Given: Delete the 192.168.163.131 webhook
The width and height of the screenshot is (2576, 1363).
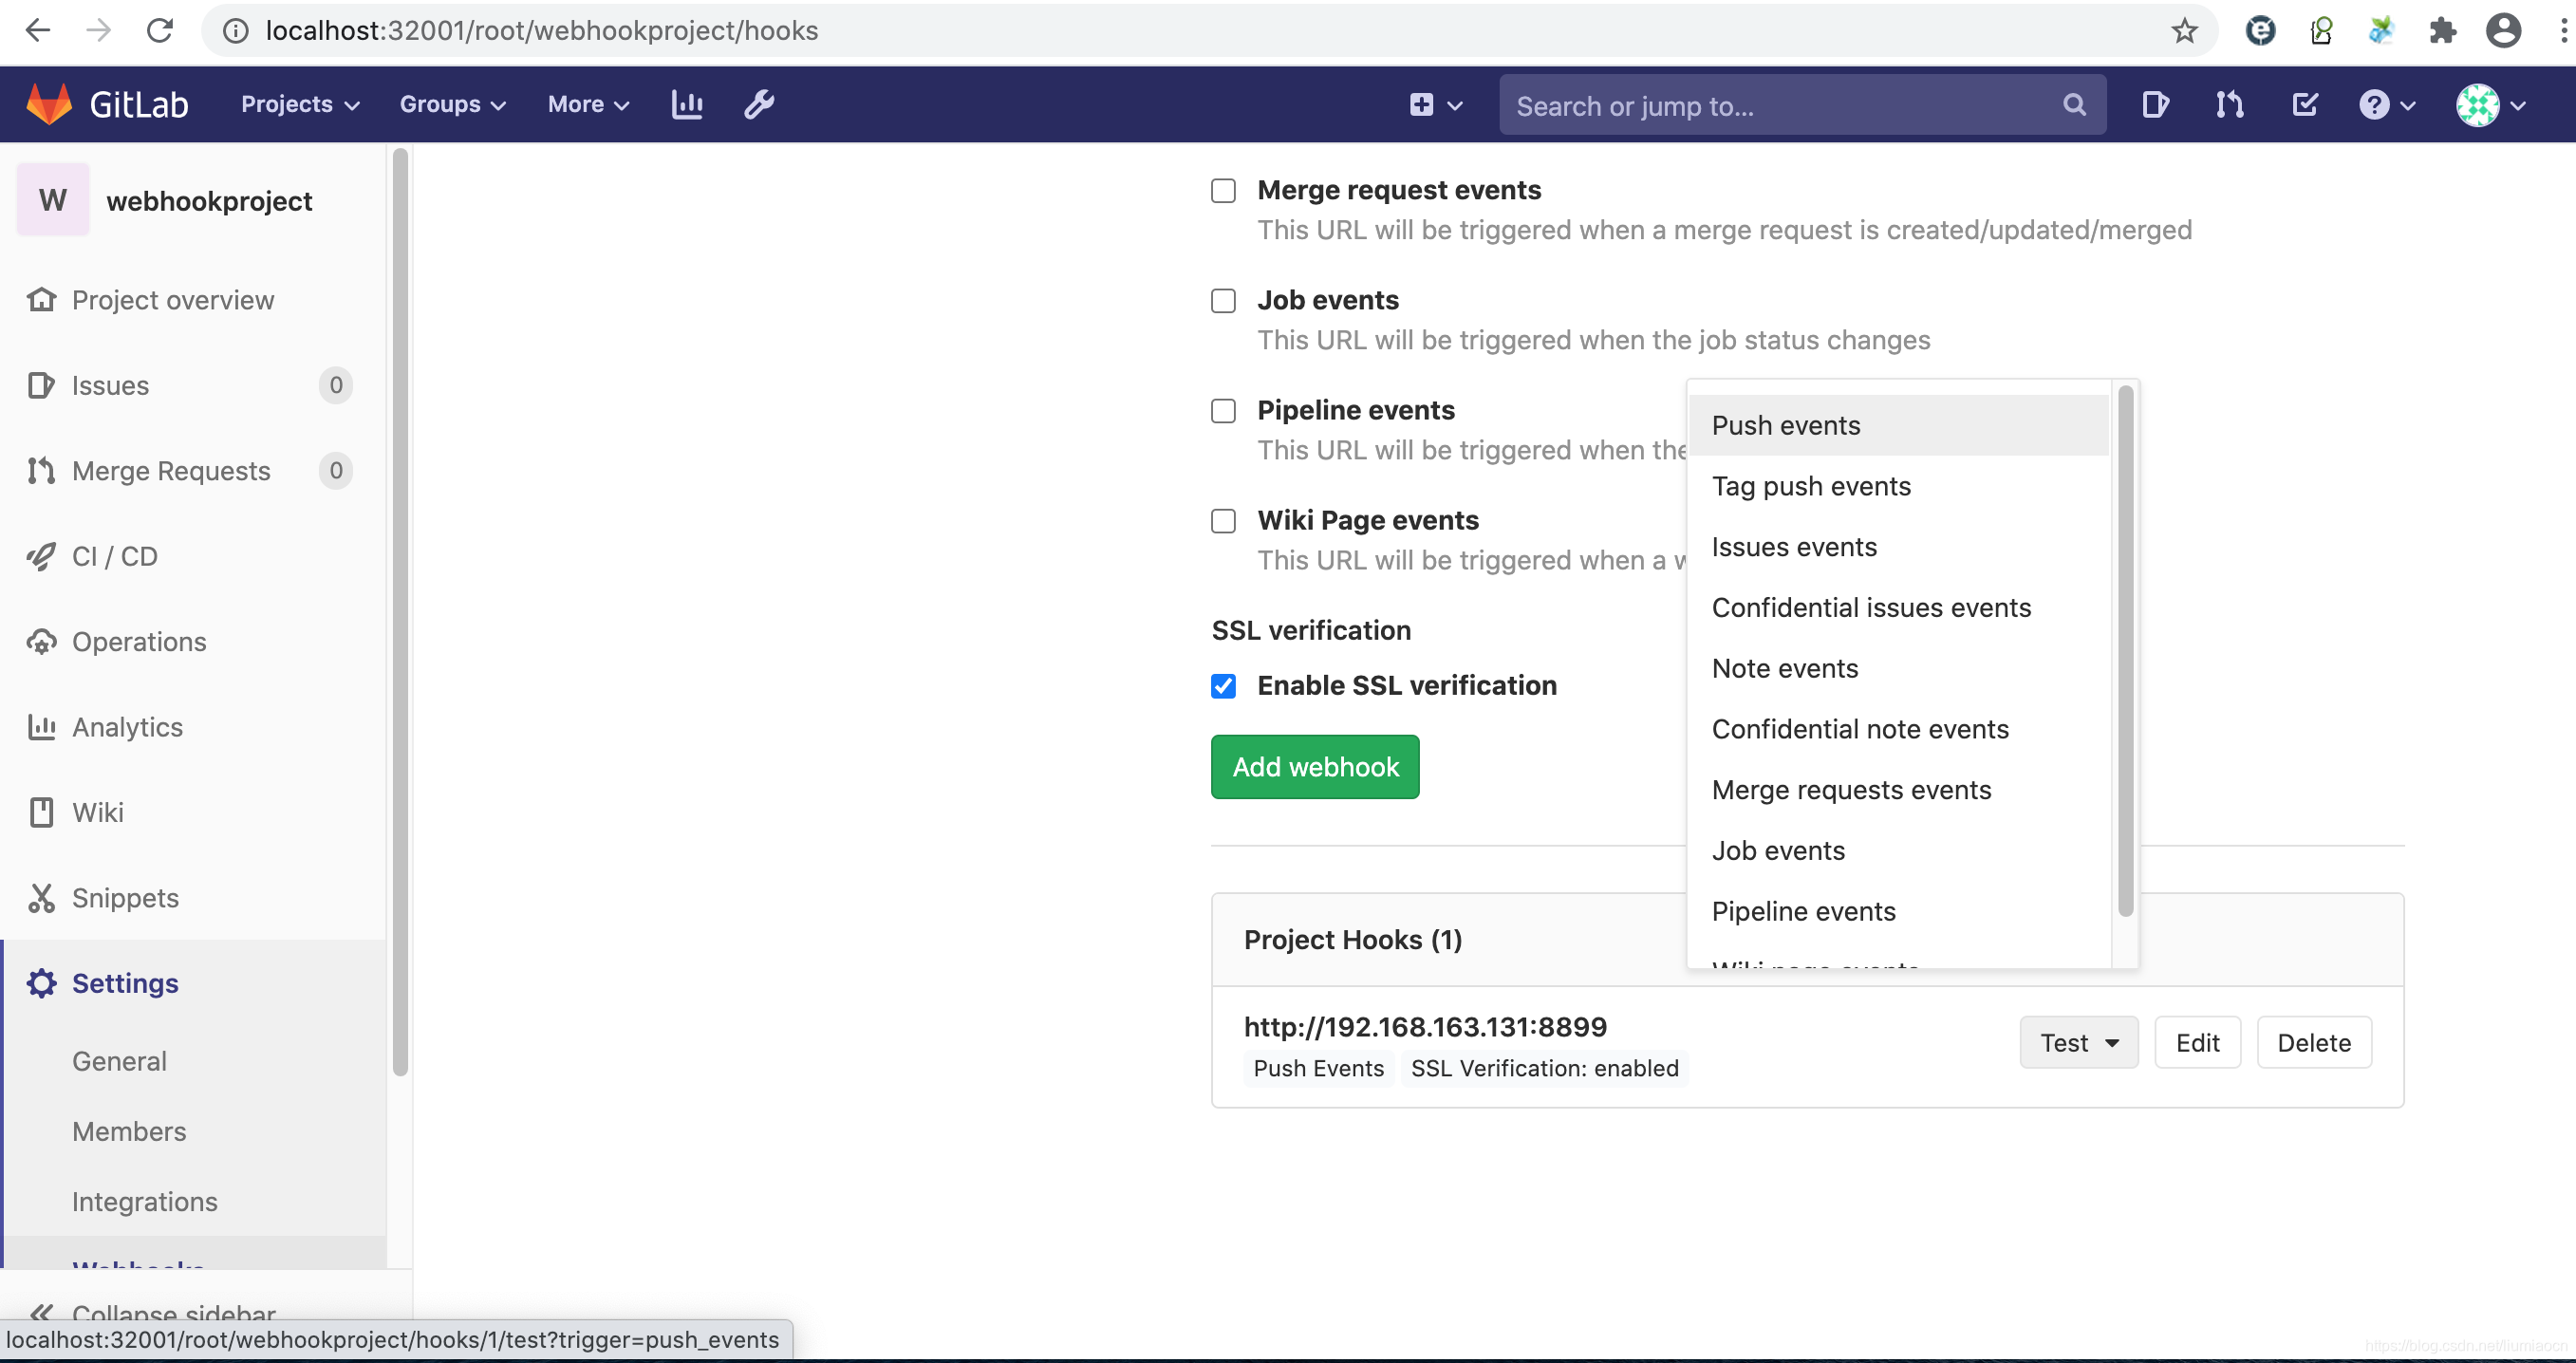Looking at the screenshot, I should click(x=2313, y=1043).
